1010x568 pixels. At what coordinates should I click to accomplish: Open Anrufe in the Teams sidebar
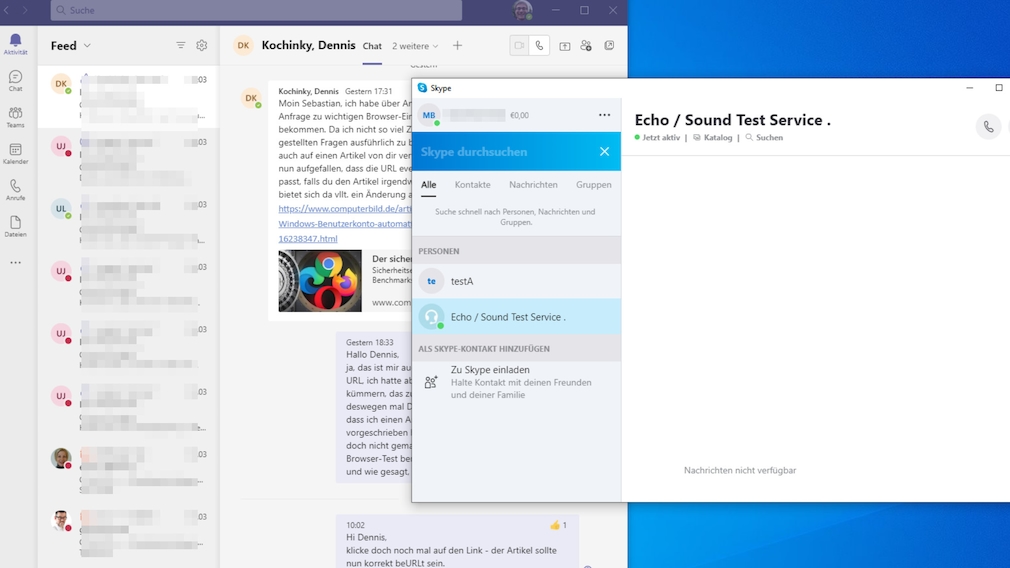coord(15,190)
